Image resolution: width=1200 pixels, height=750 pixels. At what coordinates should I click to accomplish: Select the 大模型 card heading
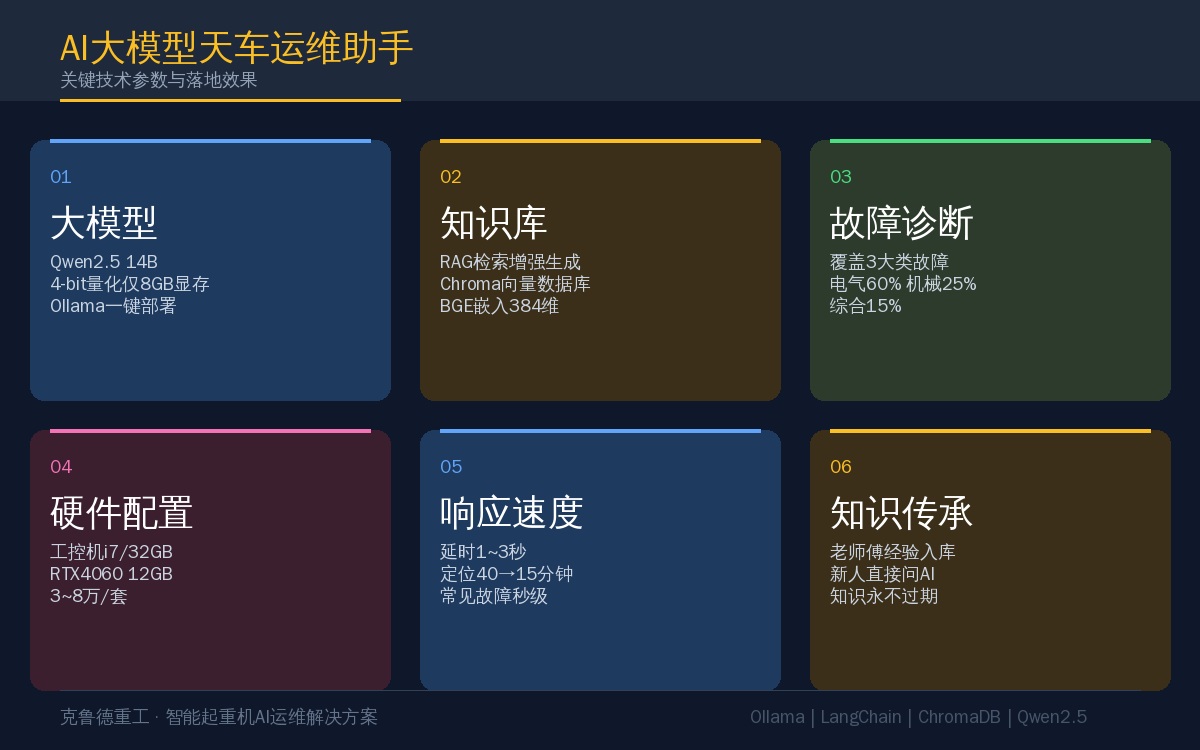click(x=104, y=222)
